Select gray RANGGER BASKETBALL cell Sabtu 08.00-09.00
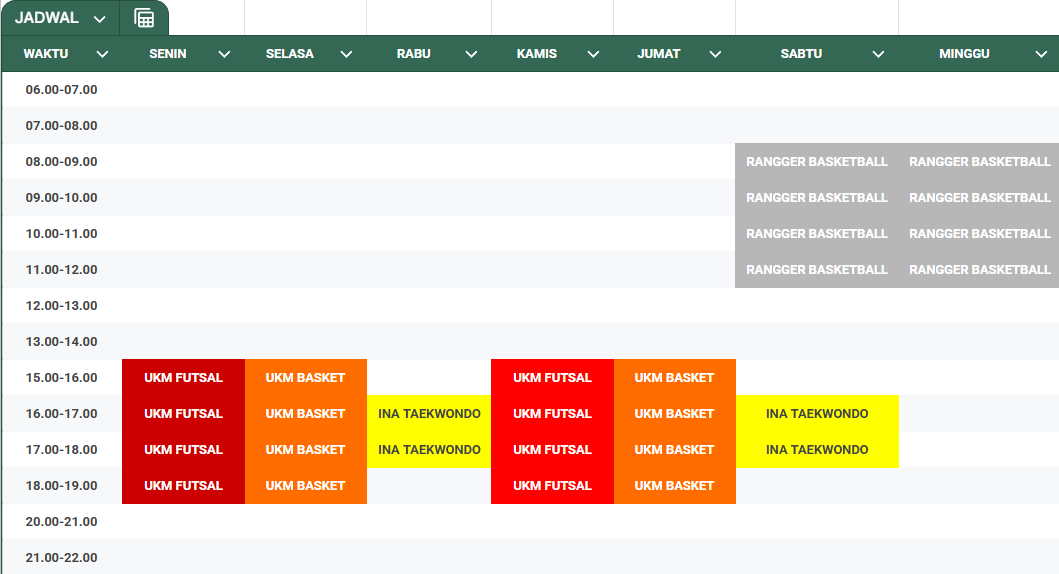Image resolution: width=1059 pixels, height=574 pixels. click(x=816, y=162)
